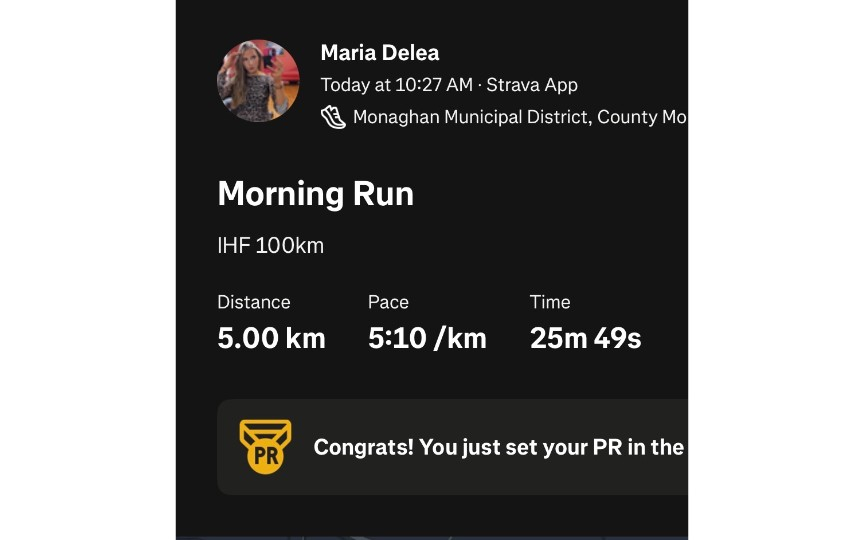Select the 5.00 km distance value
Screen dimensions: 864x540
pyautogui.click(x=271, y=338)
